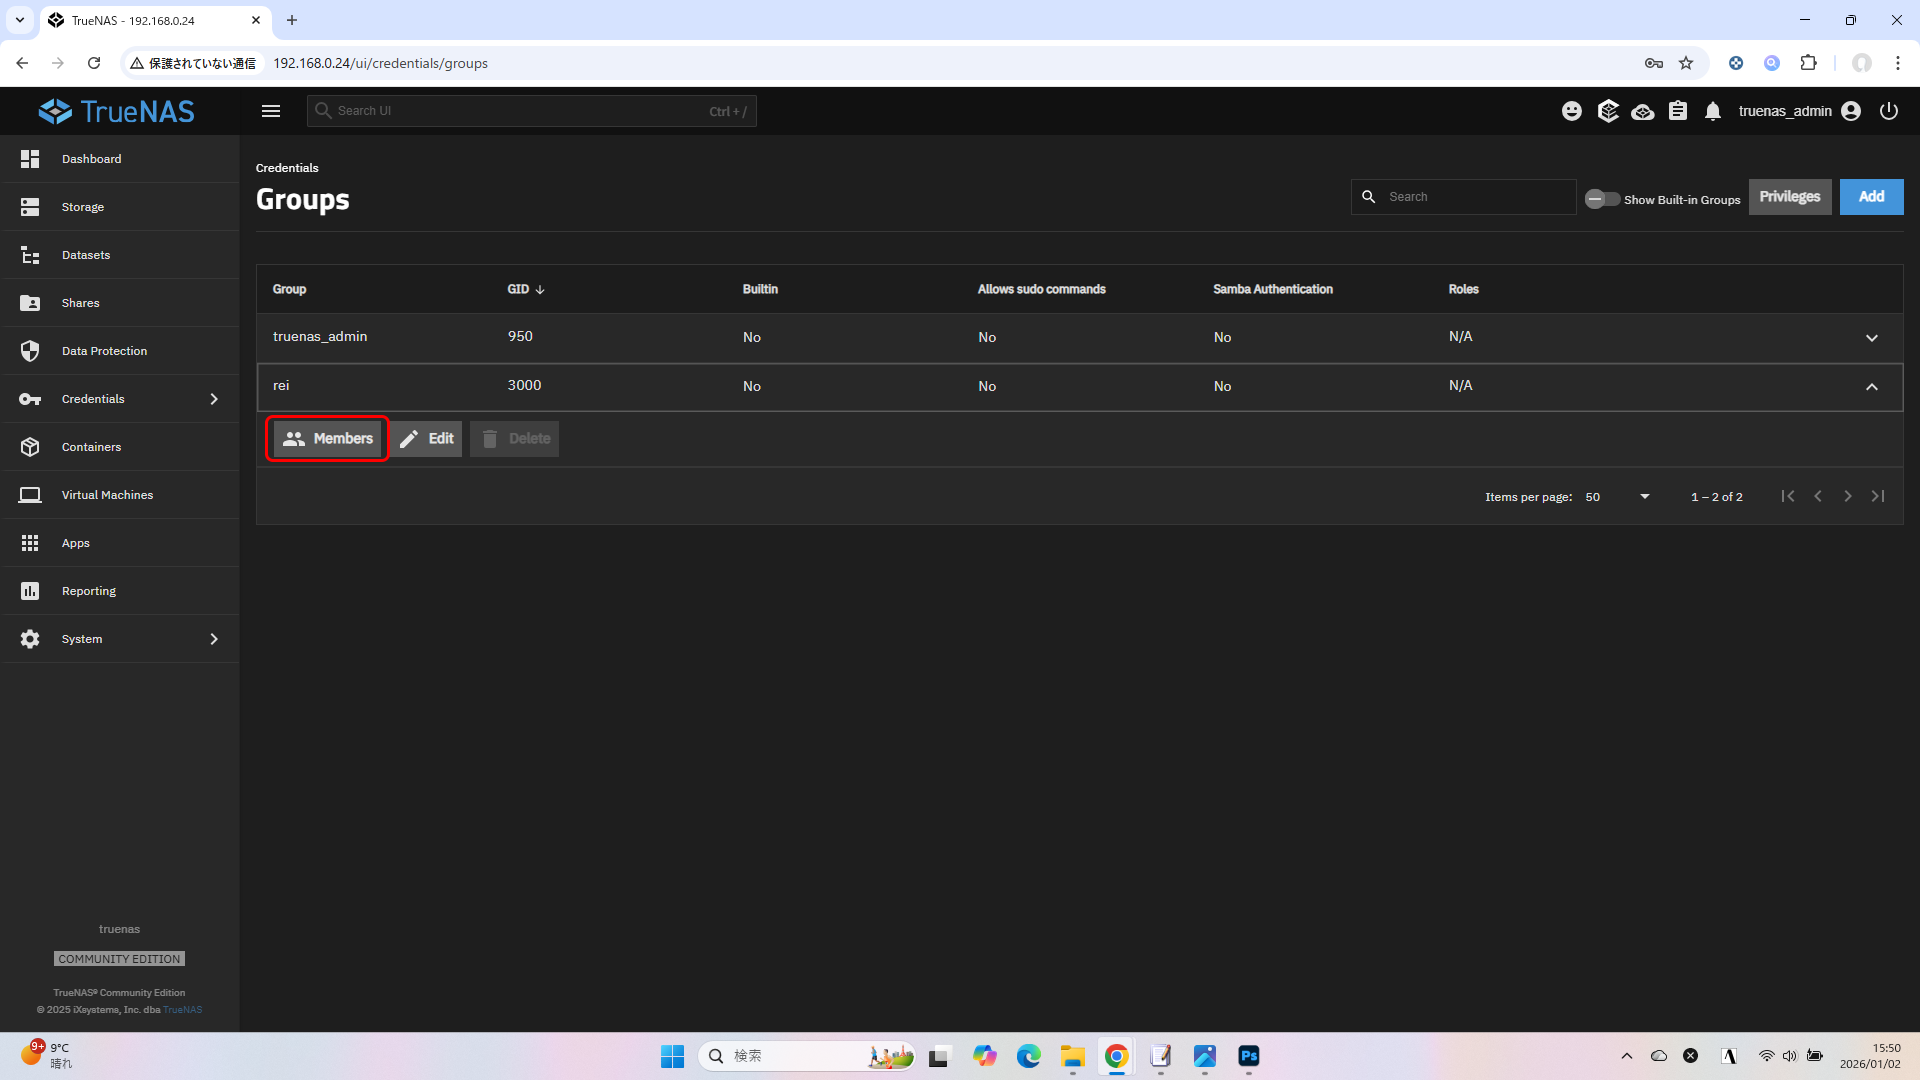Open Storage in the sidebar
Image resolution: width=1920 pixels, height=1080 pixels.
(83, 207)
